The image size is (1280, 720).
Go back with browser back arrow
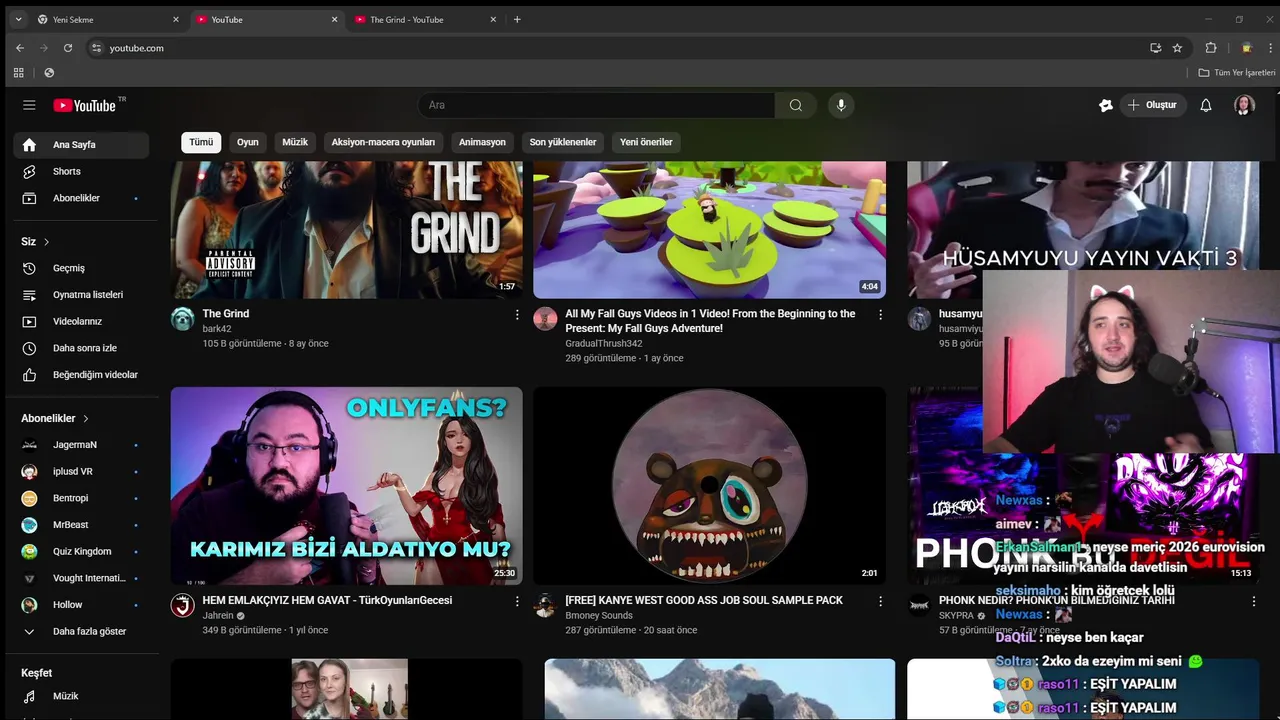point(20,48)
